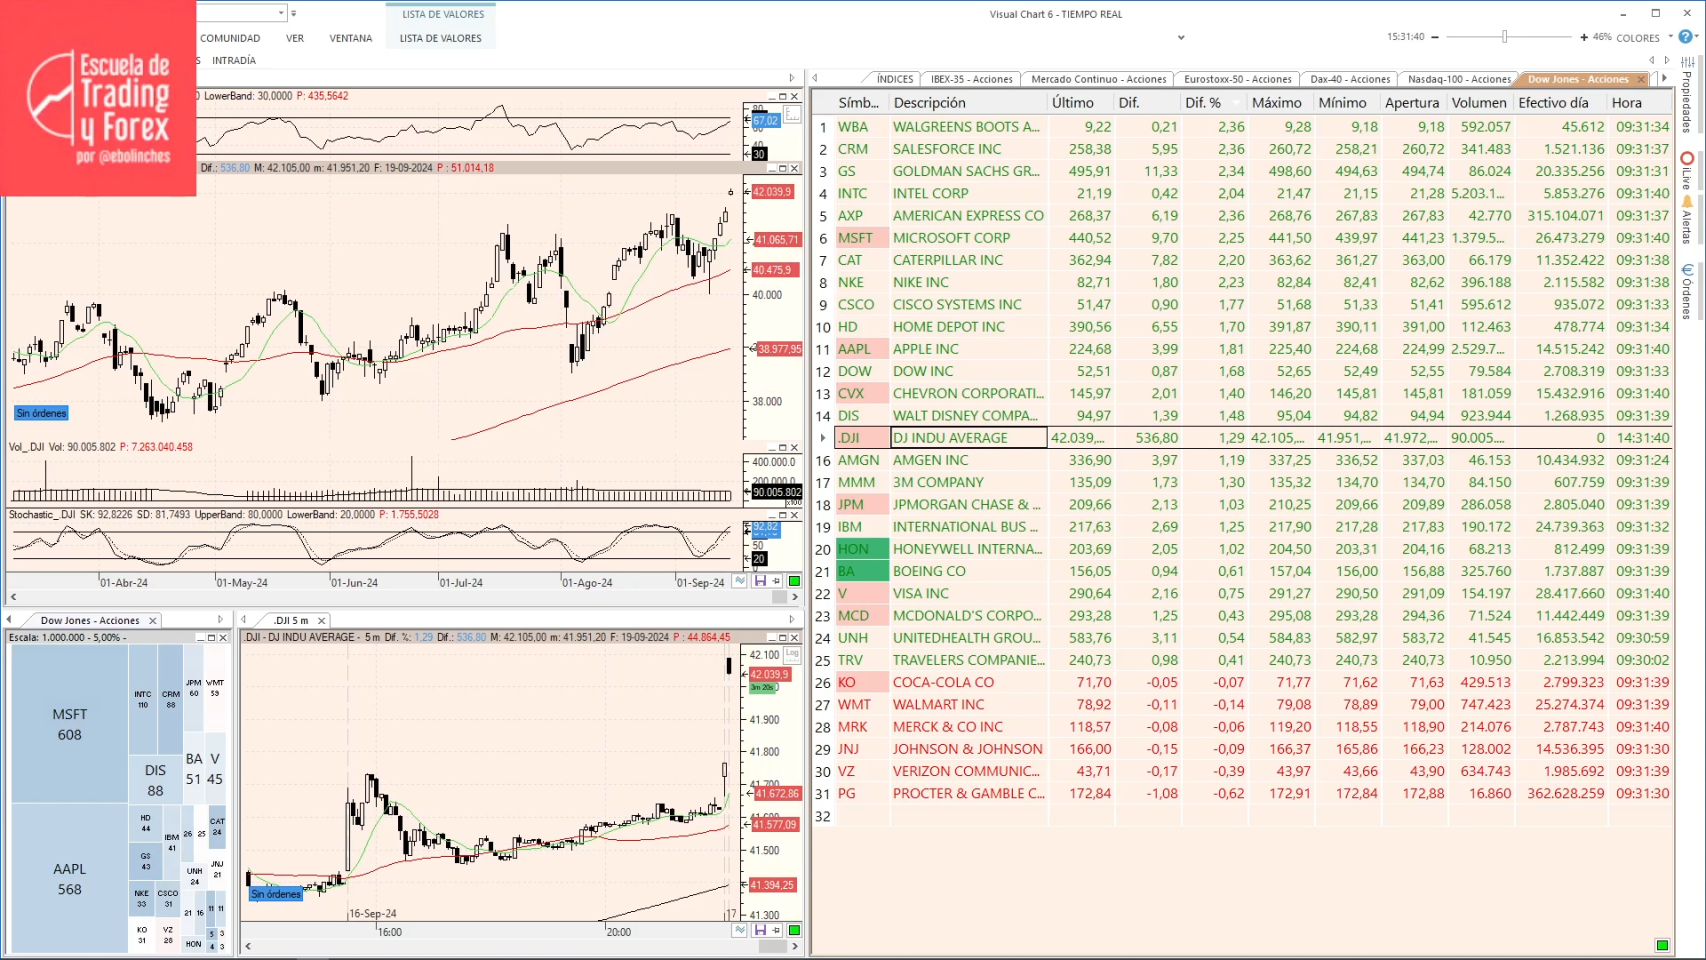Viewport: 1706px width, 960px height.
Task: Show next tabs arrow in heatmap tab strip
Action: pos(220,620)
